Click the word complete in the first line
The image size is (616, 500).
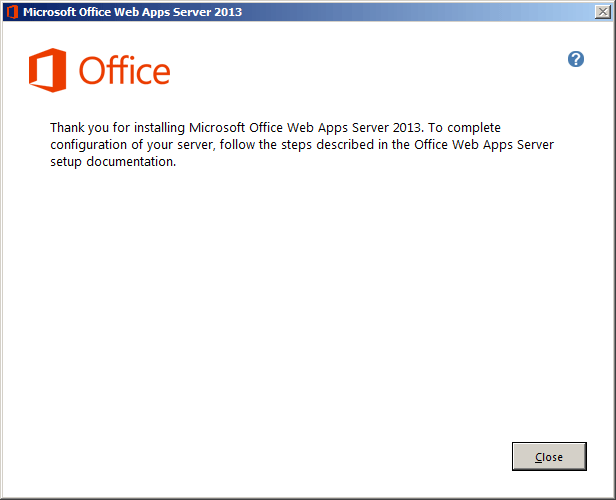click(474, 128)
